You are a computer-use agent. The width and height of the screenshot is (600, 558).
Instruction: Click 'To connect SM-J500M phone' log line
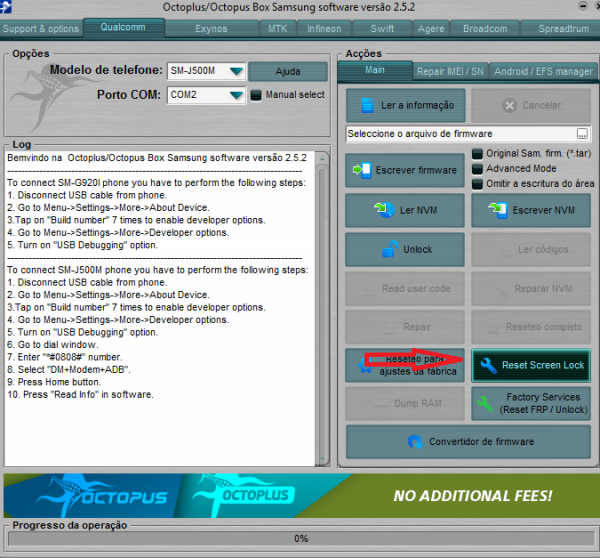(x=158, y=270)
